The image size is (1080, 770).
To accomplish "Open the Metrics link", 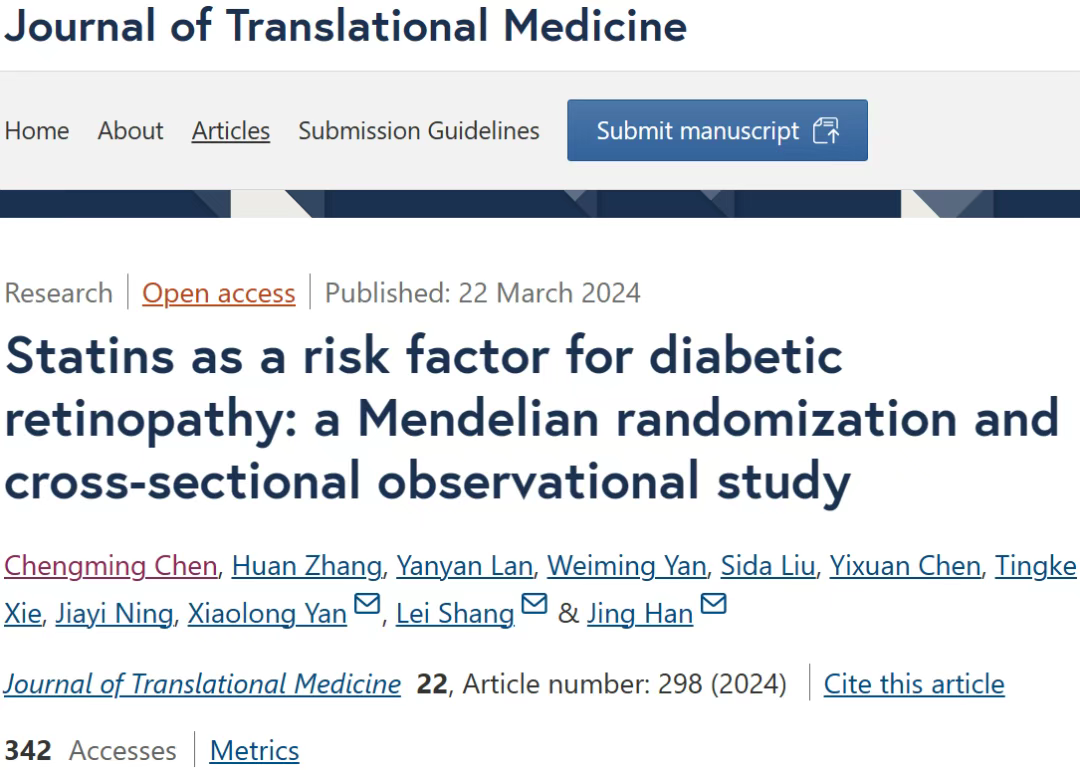I will (254, 750).
